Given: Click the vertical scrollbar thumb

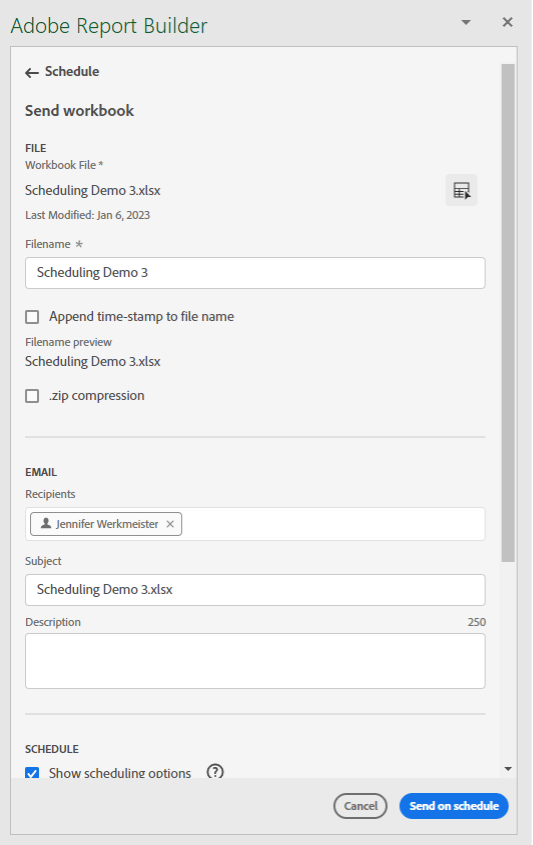Looking at the screenshot, I should (x=508, y=313).
